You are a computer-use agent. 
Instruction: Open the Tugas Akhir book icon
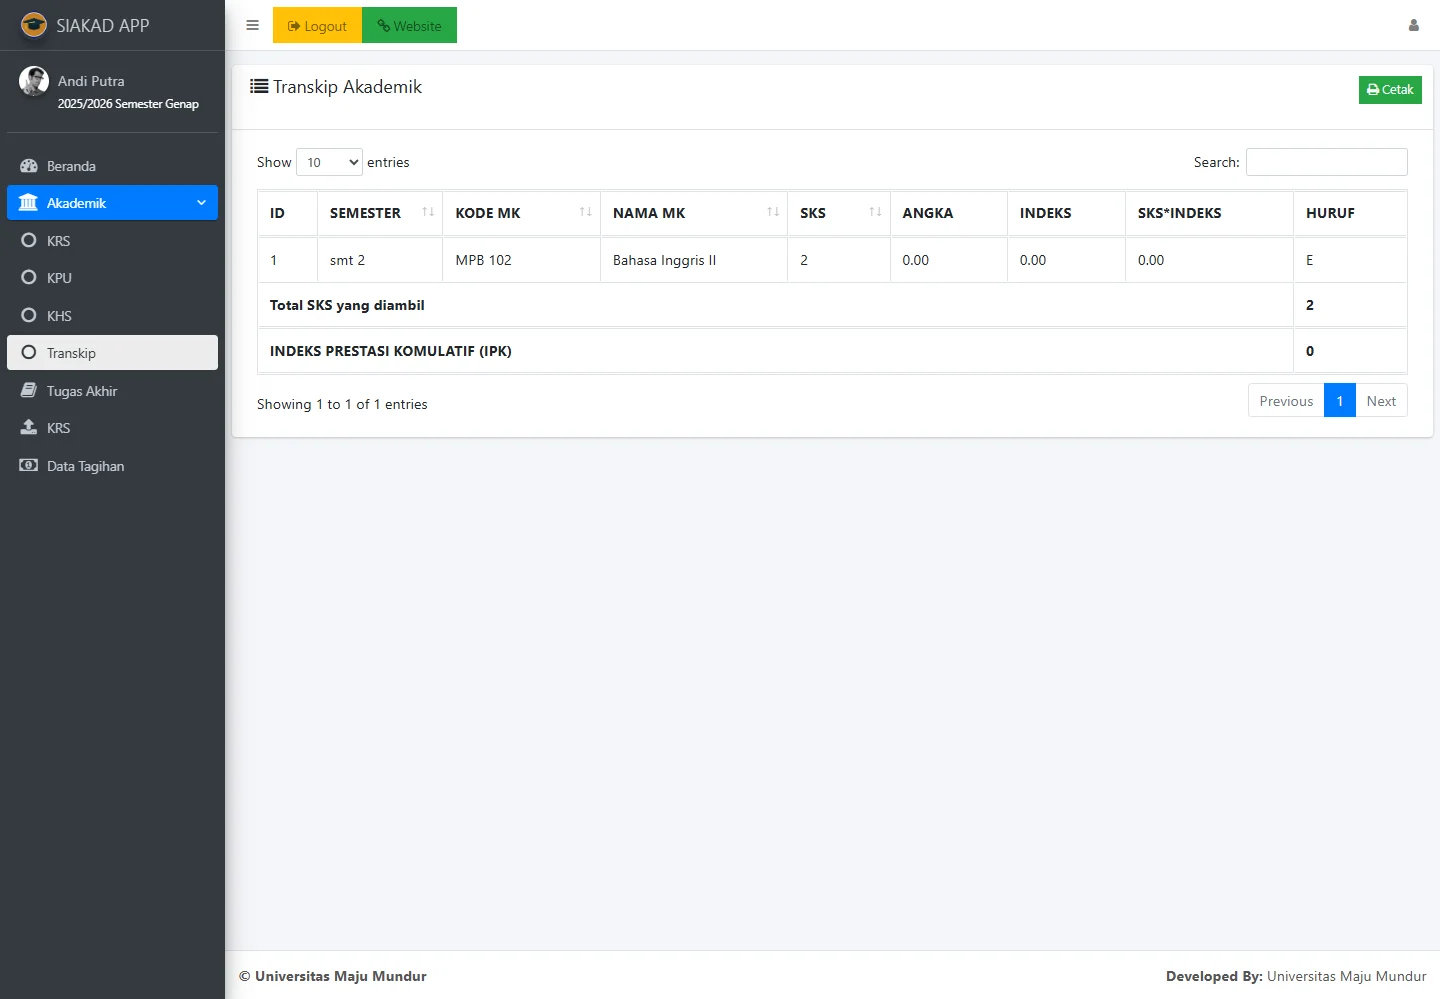tap(29, 391)
